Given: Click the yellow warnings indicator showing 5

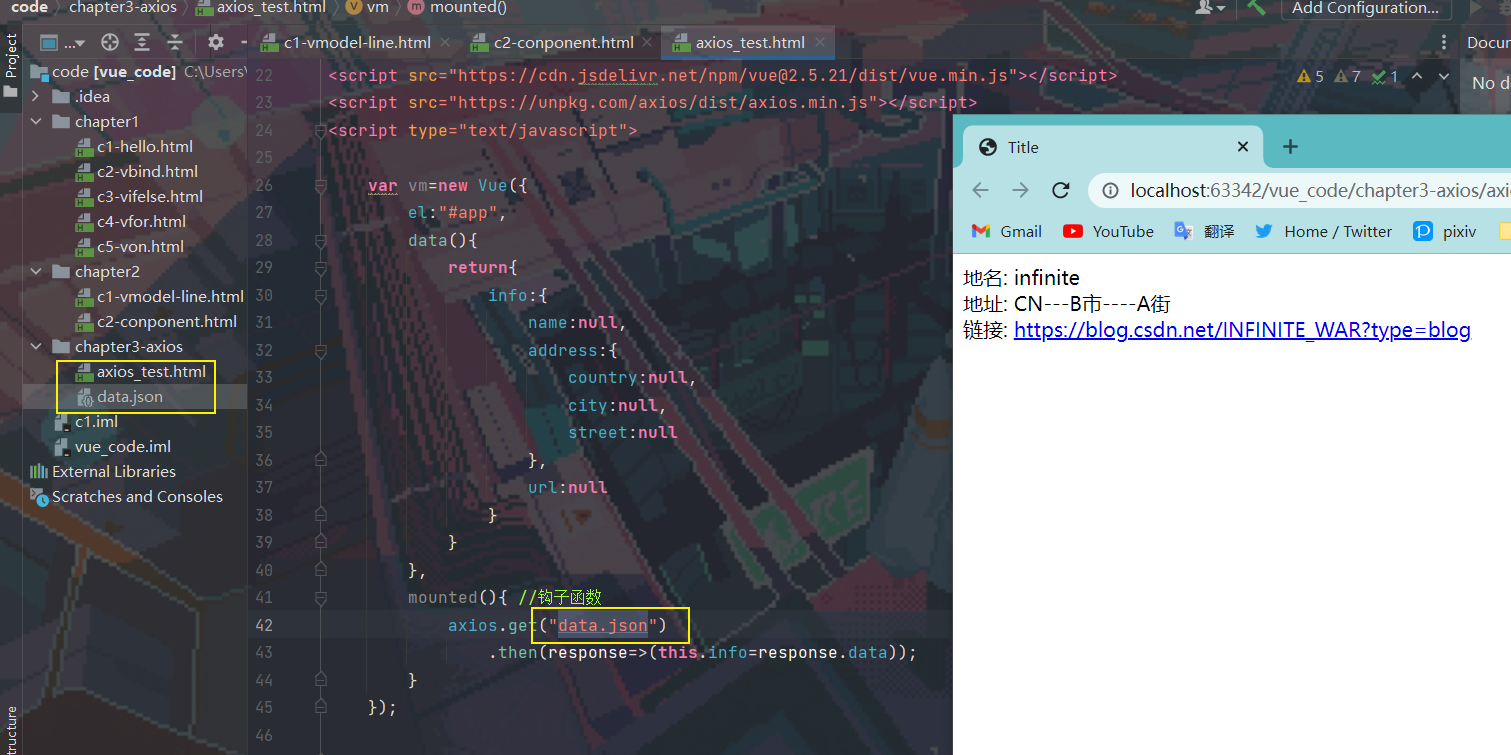Looking at the screenshot, I should [1310, 76].
